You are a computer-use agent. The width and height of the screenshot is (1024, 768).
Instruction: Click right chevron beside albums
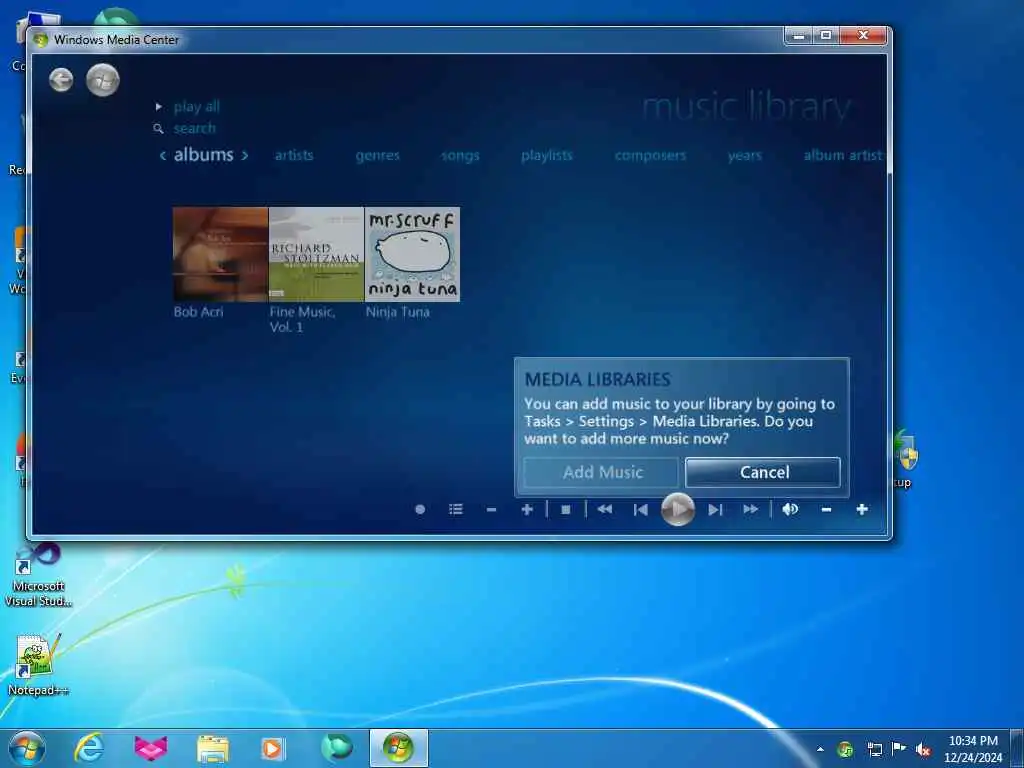point(244,155)
